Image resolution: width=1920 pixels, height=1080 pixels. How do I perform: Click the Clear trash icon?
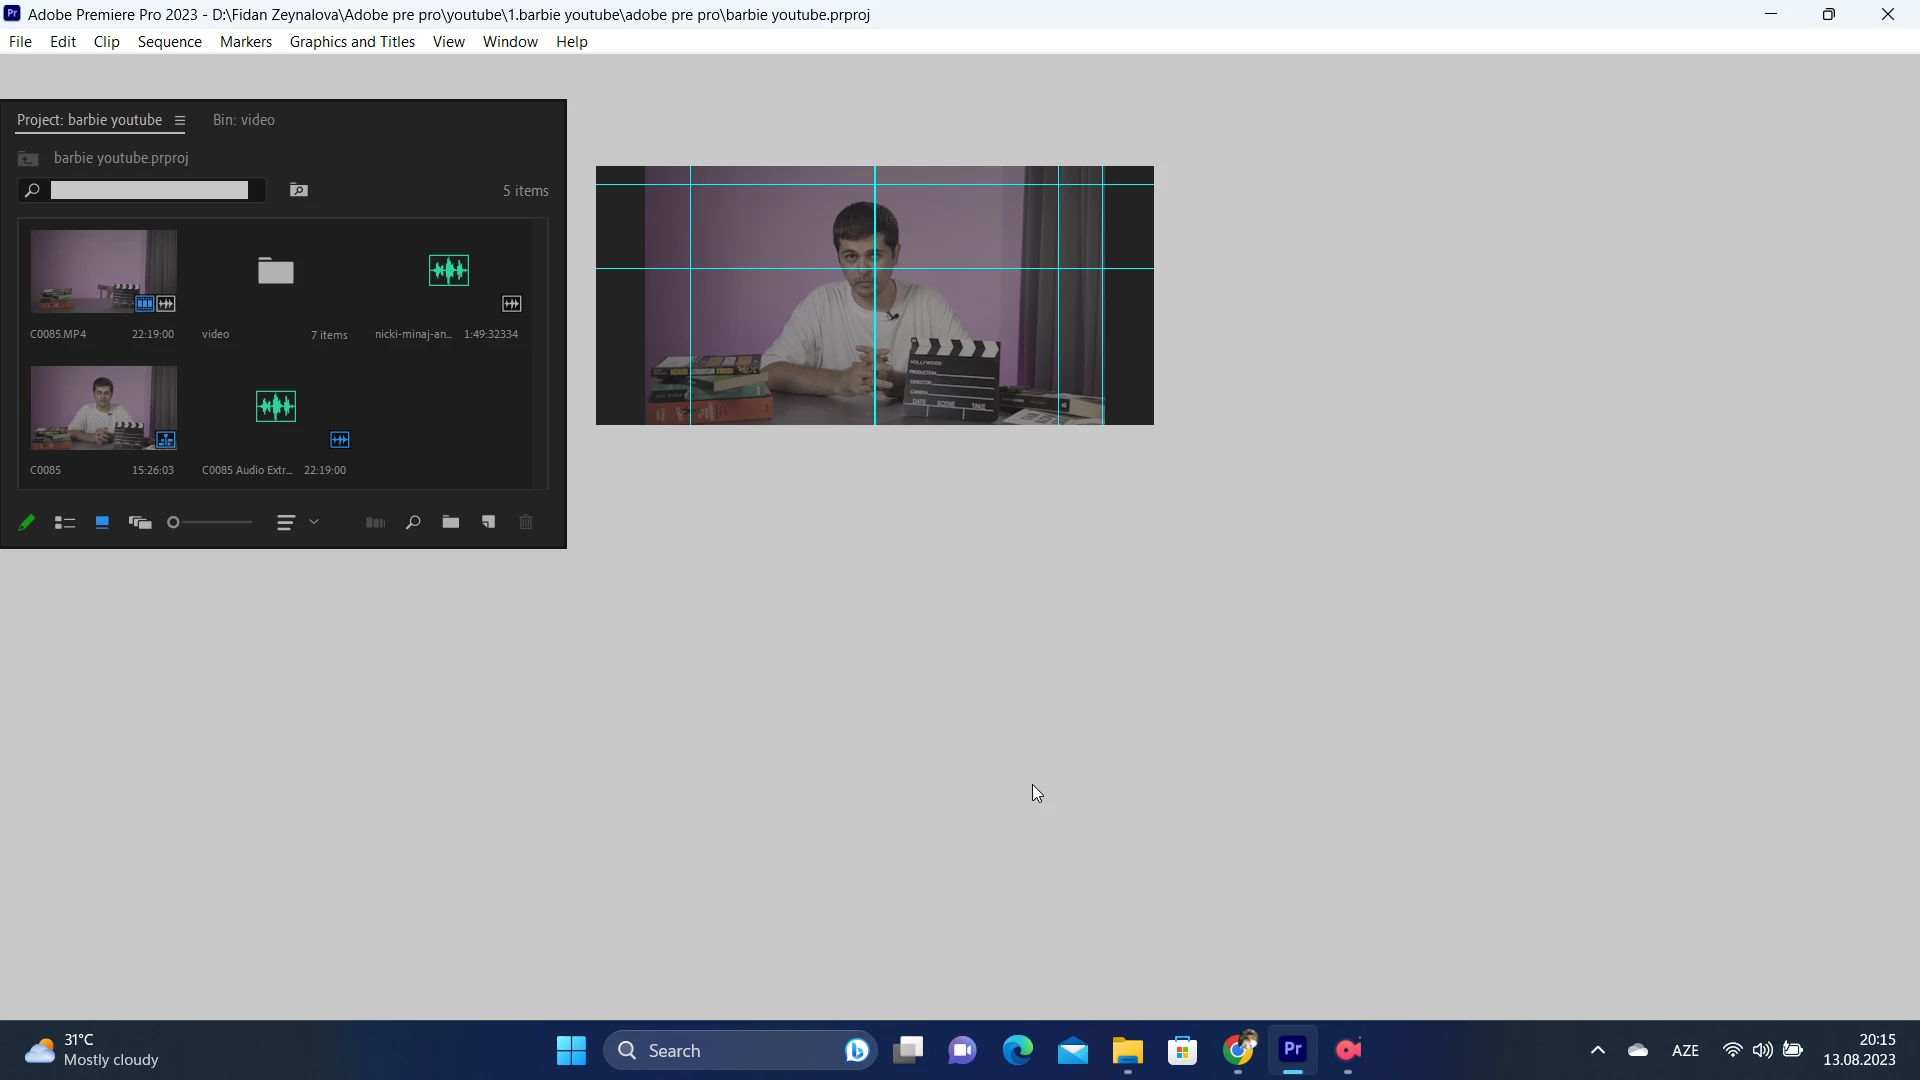click(x=526, y=522)
